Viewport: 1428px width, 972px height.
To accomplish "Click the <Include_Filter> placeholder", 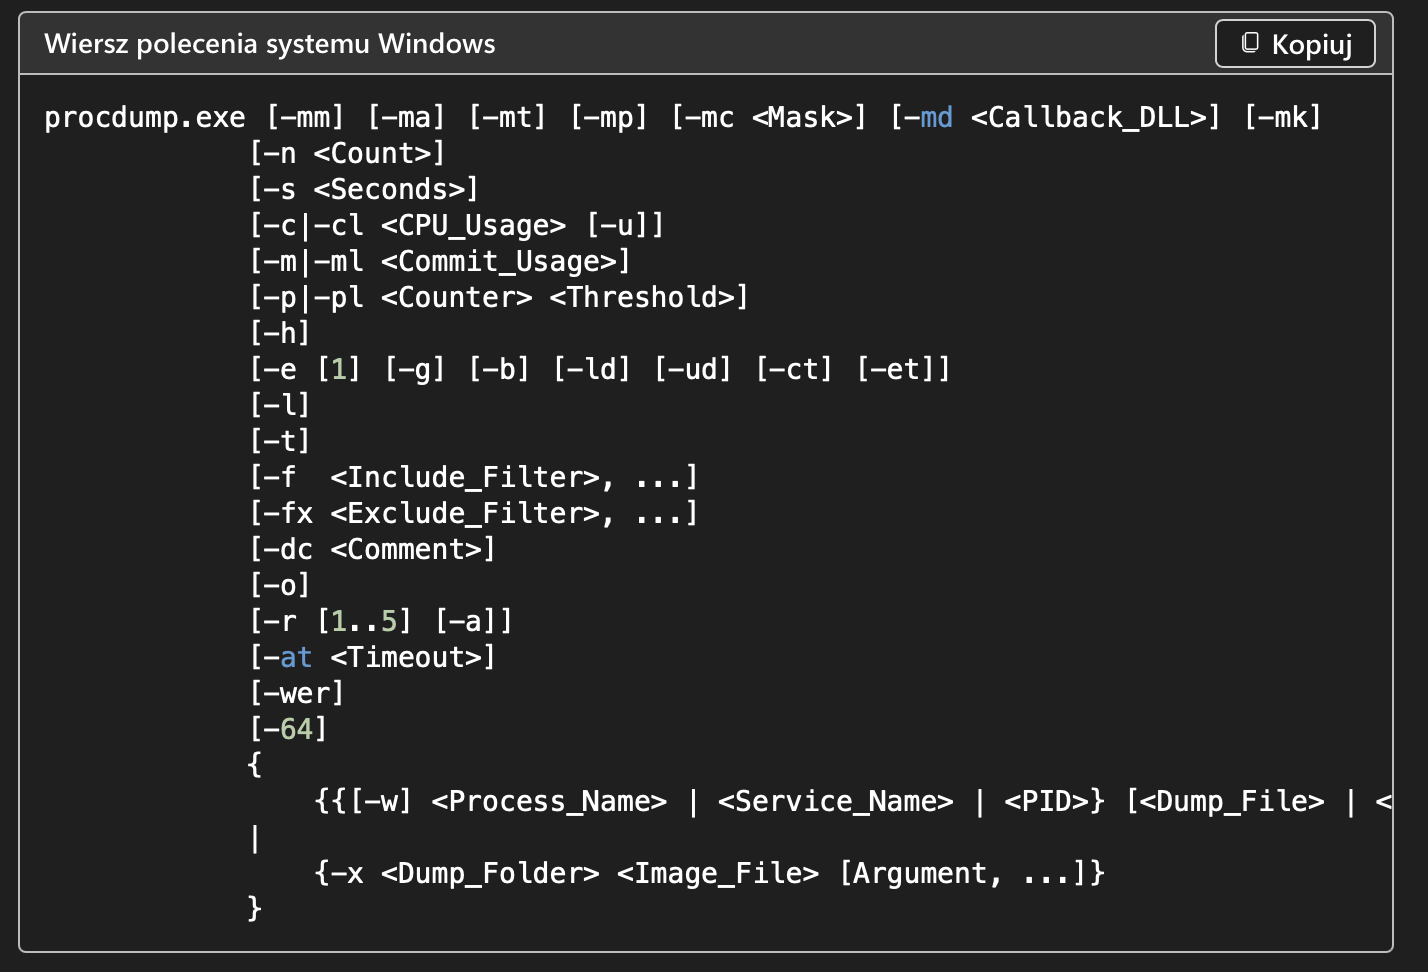I will (x=465, y=478).
